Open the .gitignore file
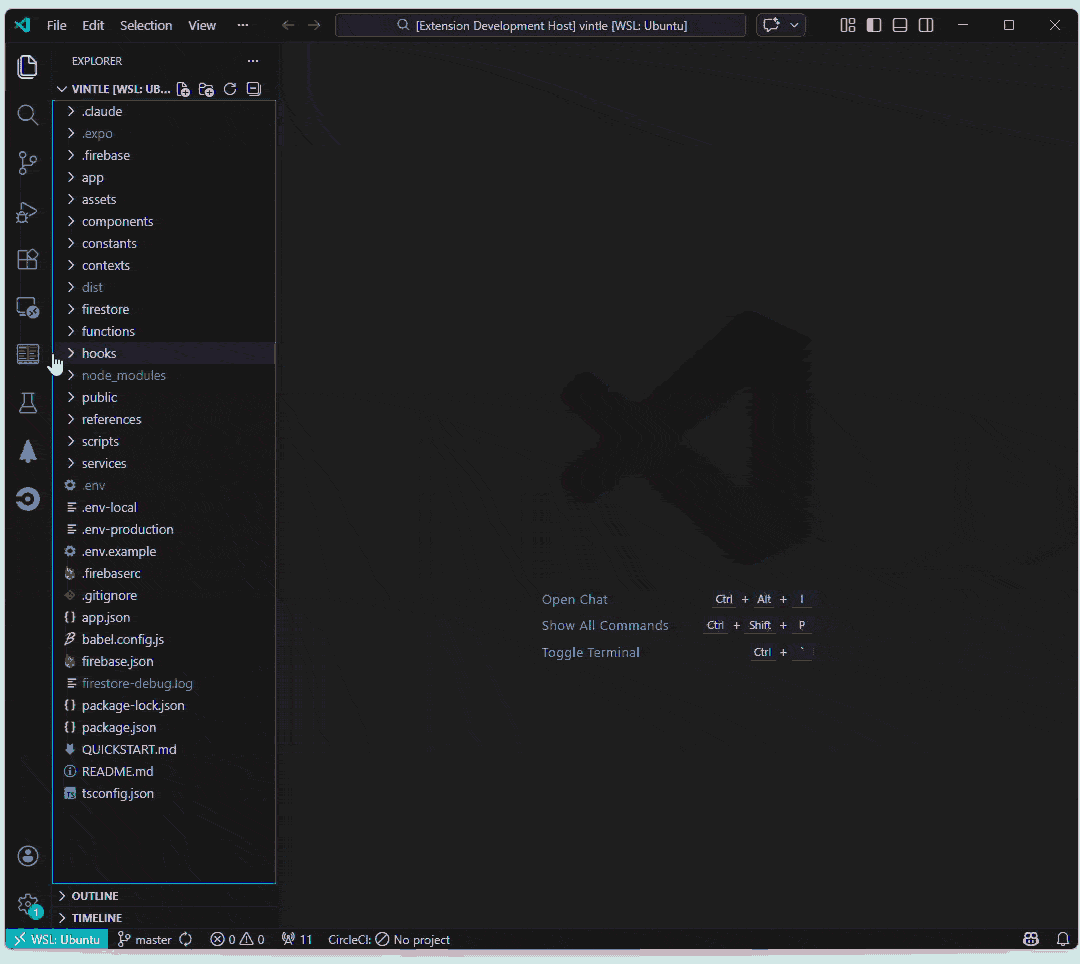 [164, 595]
